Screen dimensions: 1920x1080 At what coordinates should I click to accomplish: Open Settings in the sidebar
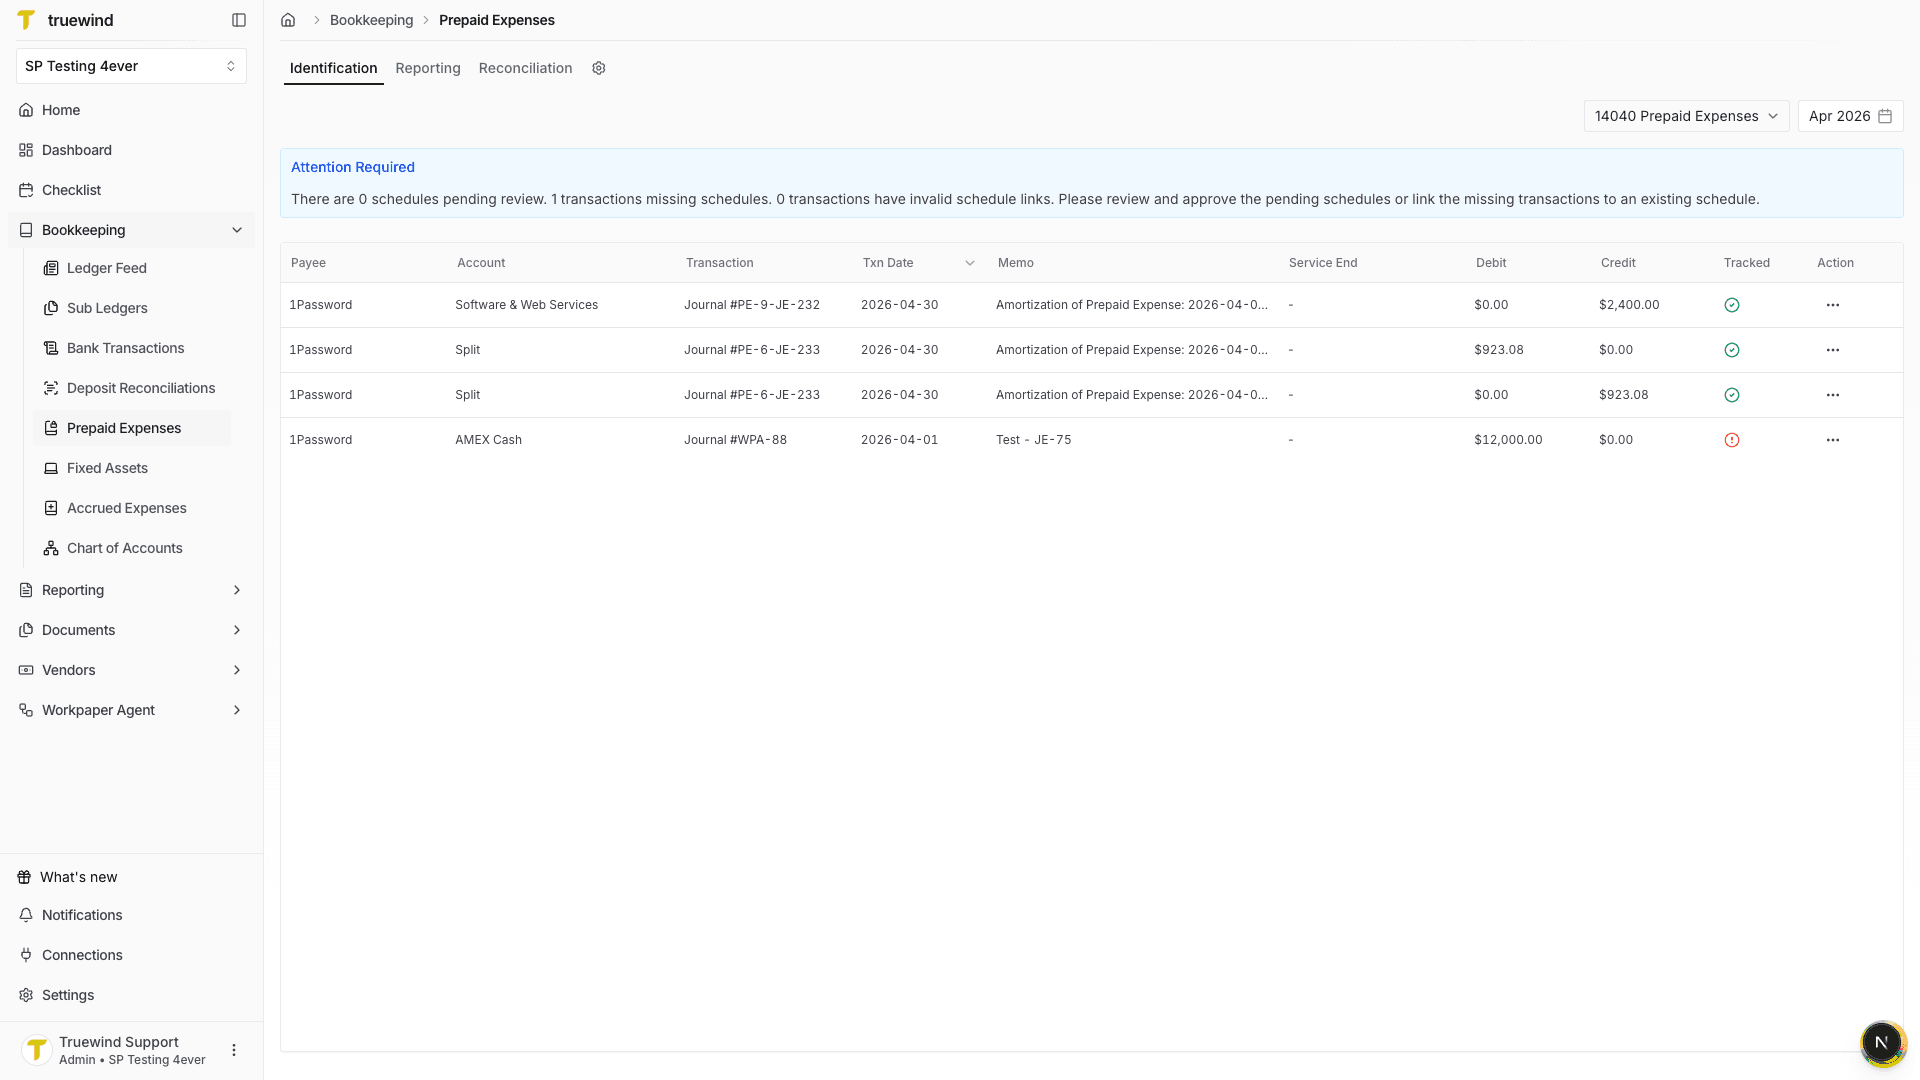131,995
